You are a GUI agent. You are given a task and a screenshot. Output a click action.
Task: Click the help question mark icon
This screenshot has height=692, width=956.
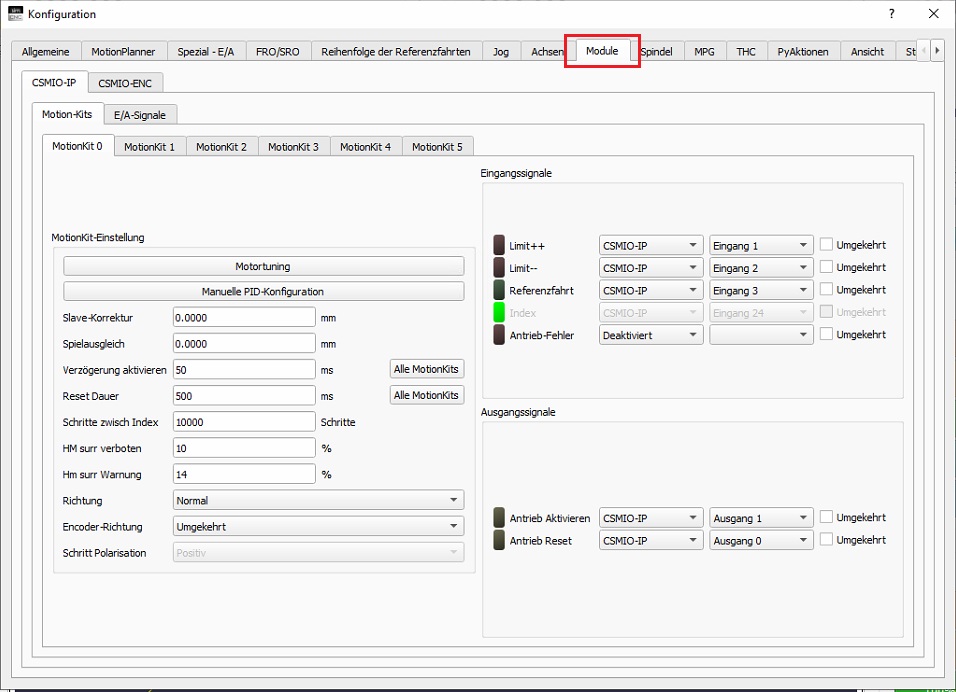(891, 14)
